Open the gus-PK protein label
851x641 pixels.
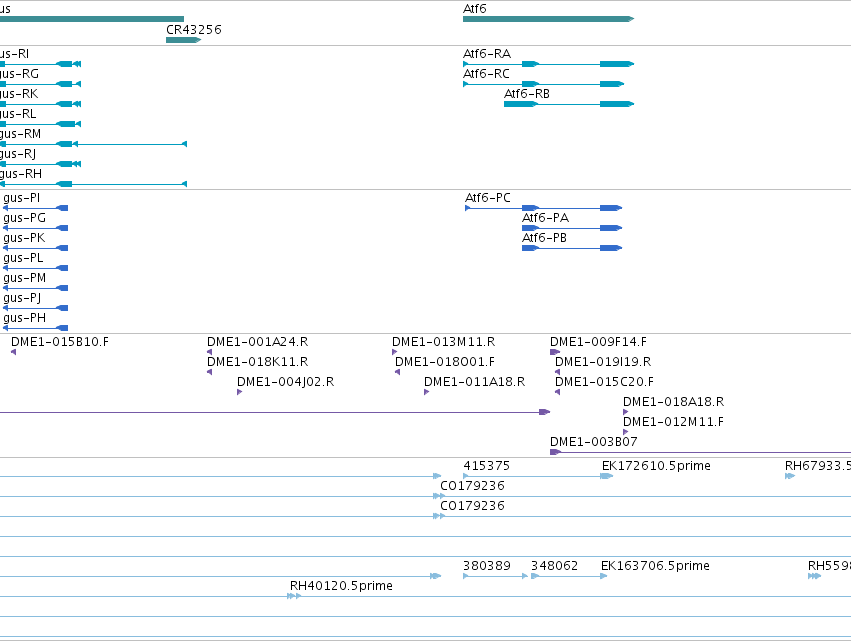[x=24, y=238]
